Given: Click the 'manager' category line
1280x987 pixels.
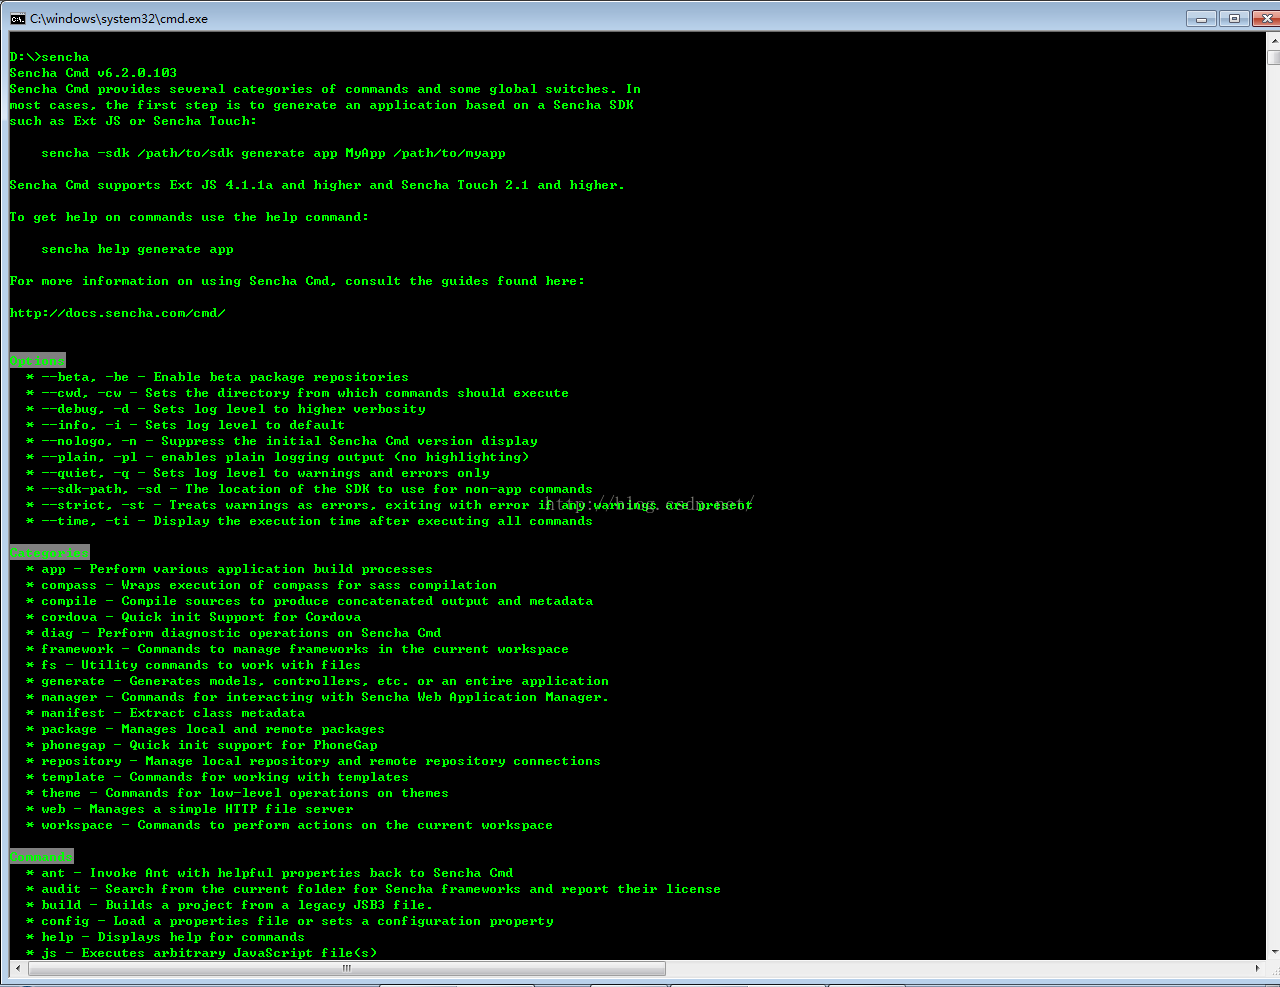Looking at the screenshot, I should coord(317,697).
